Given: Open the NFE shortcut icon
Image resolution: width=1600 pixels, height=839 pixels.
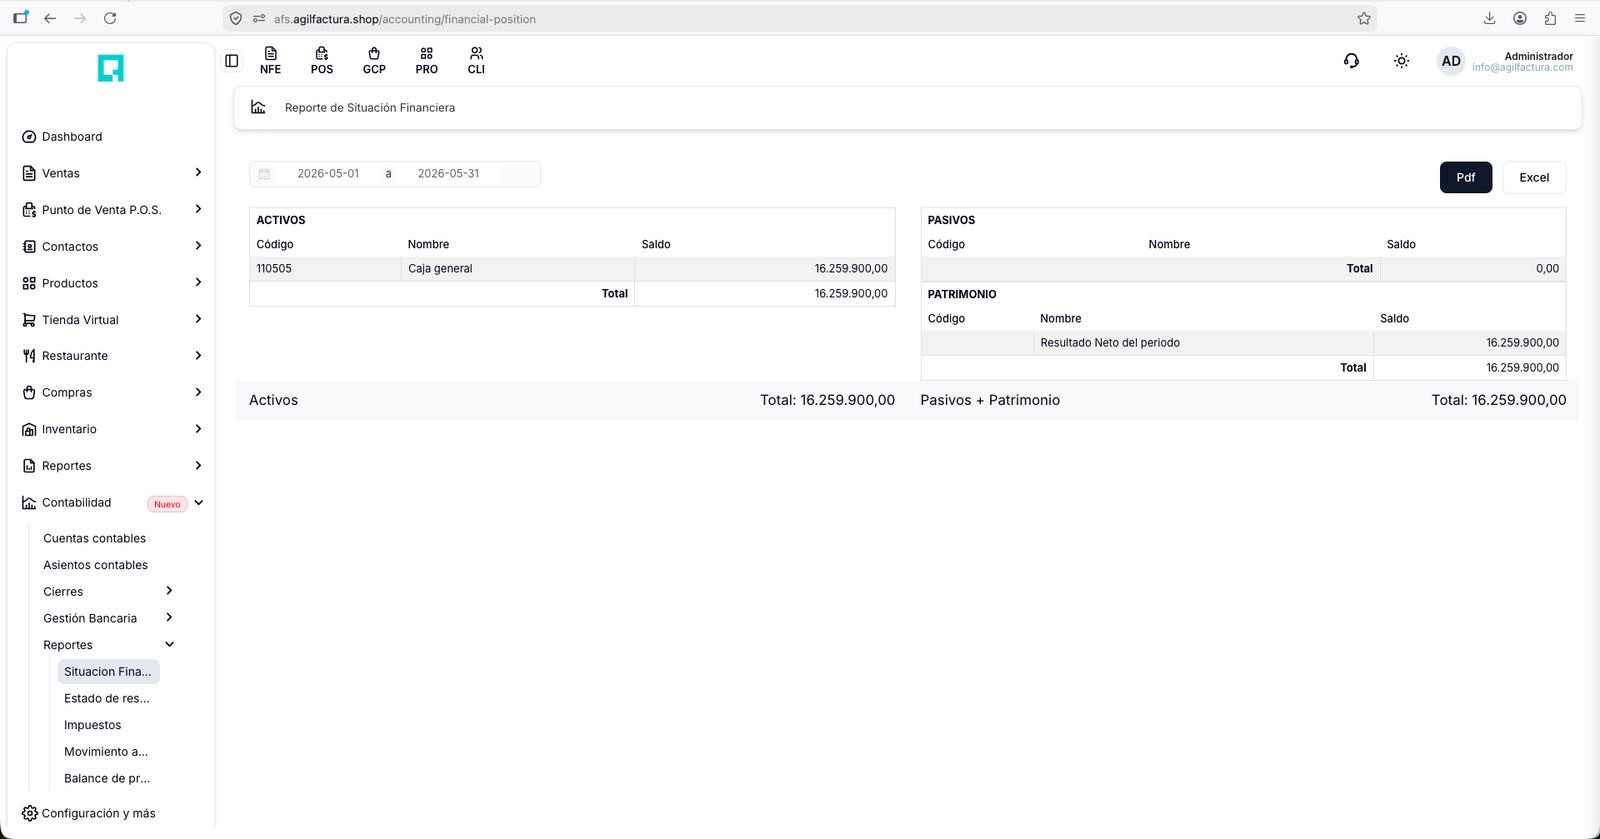Looking at the screenshot, I should (x=270, y=61).
